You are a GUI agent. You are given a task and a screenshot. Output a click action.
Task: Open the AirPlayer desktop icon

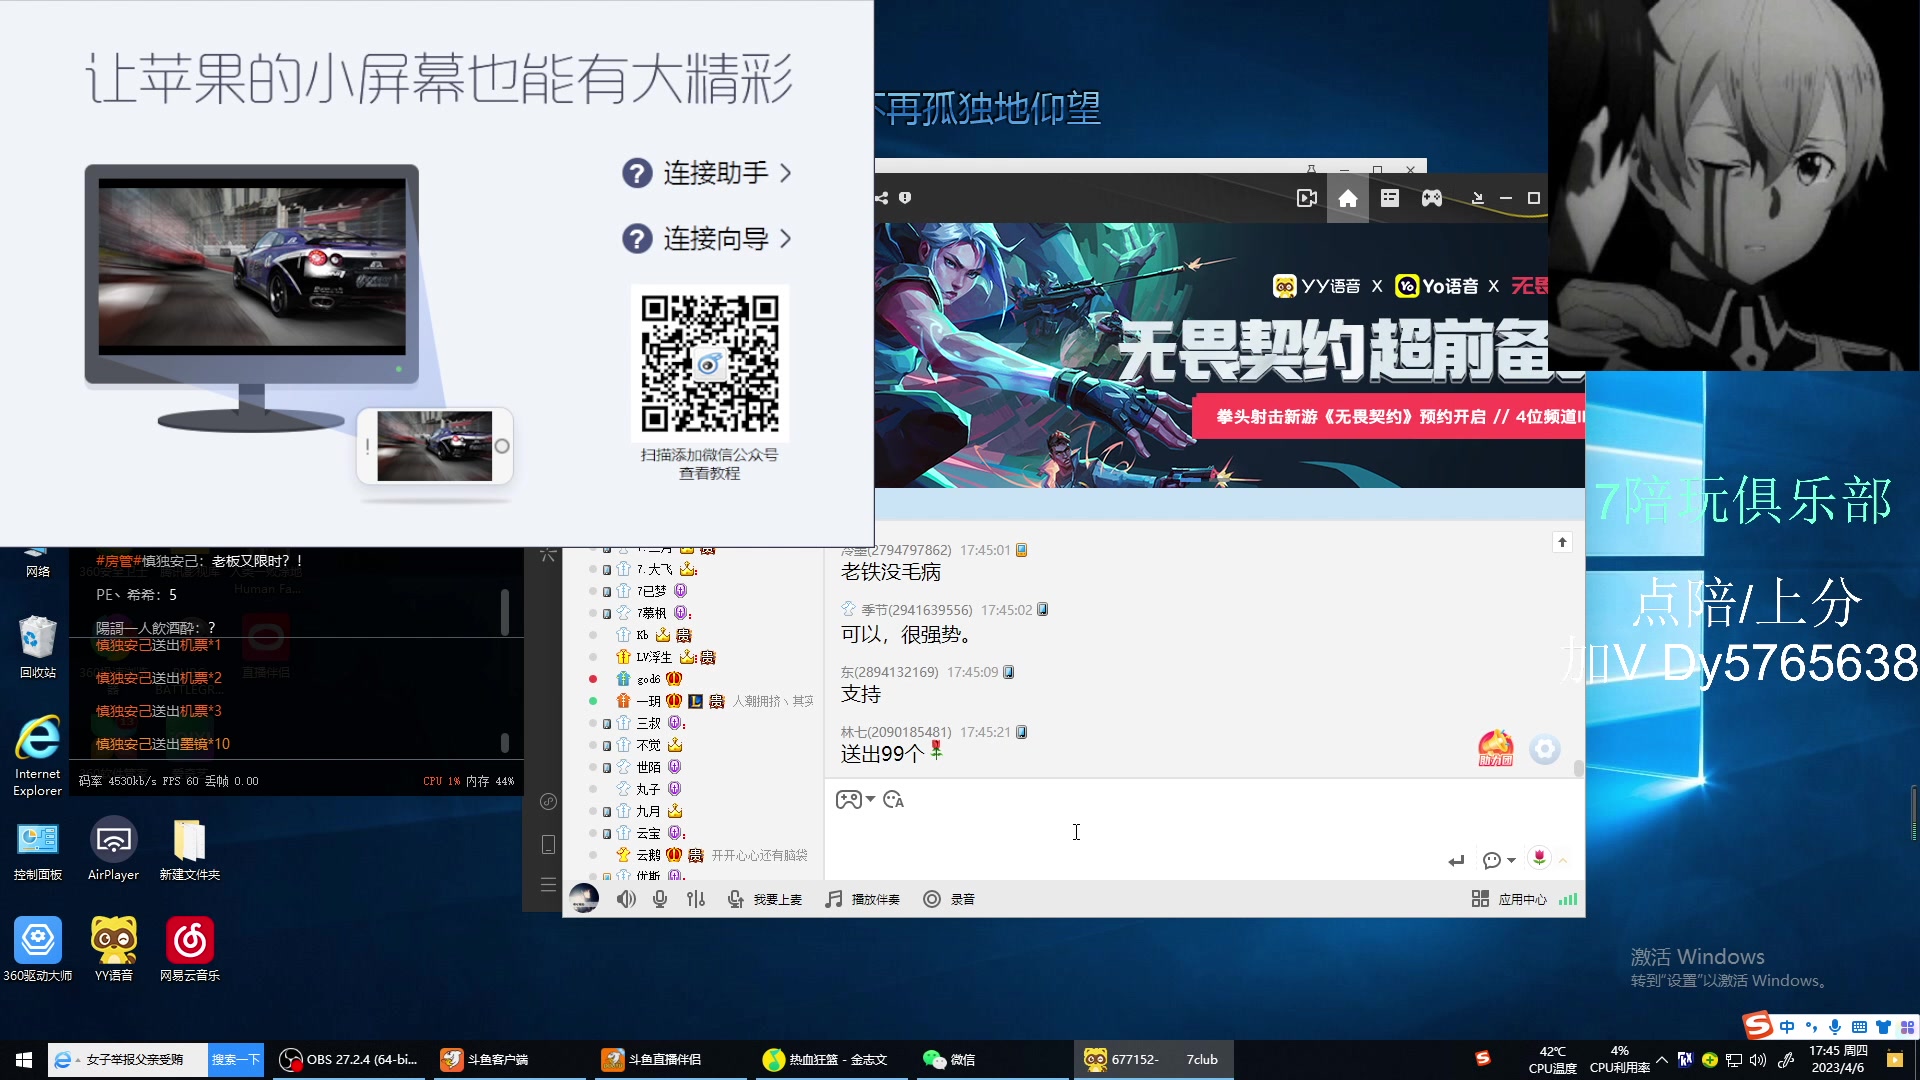[113, 849]
